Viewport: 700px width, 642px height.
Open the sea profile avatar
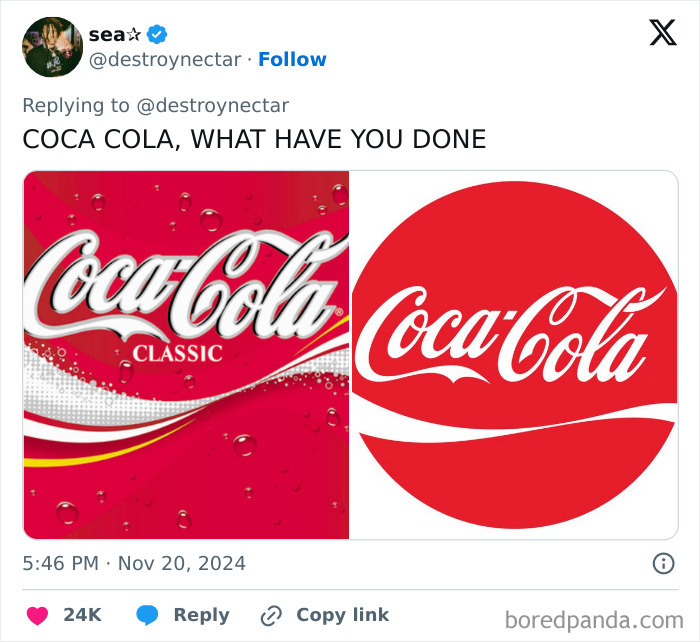(x=52, y=47)
